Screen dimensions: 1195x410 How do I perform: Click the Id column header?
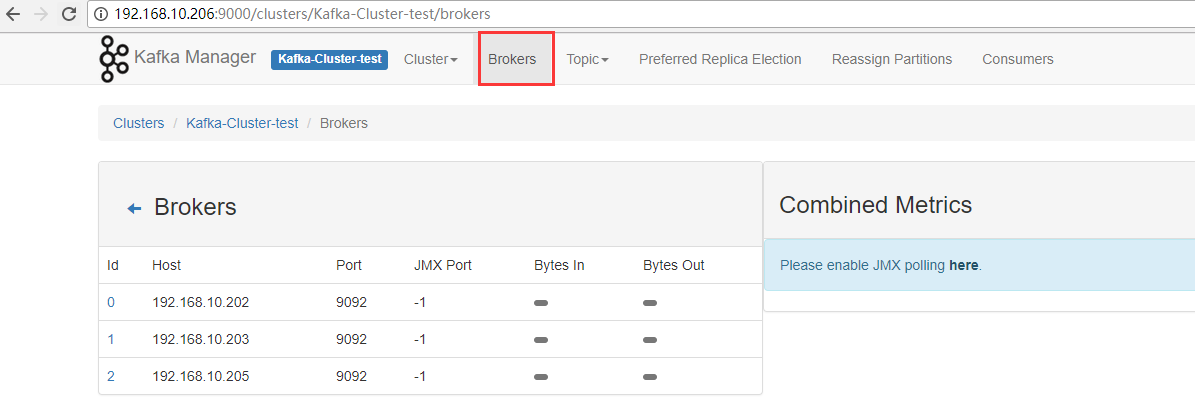[113, 265]
